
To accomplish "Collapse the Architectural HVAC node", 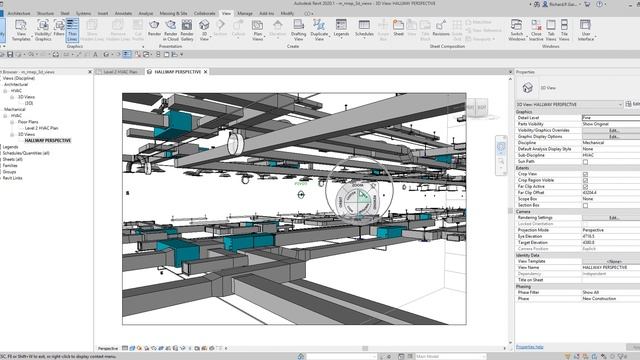I will [5, 91].
